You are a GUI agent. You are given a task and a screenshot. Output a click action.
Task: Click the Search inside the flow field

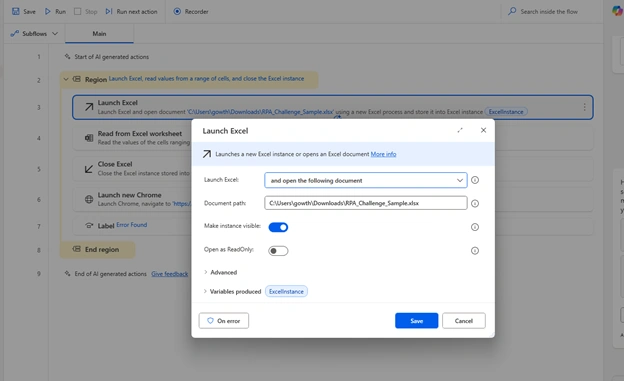tap(549, 12)
